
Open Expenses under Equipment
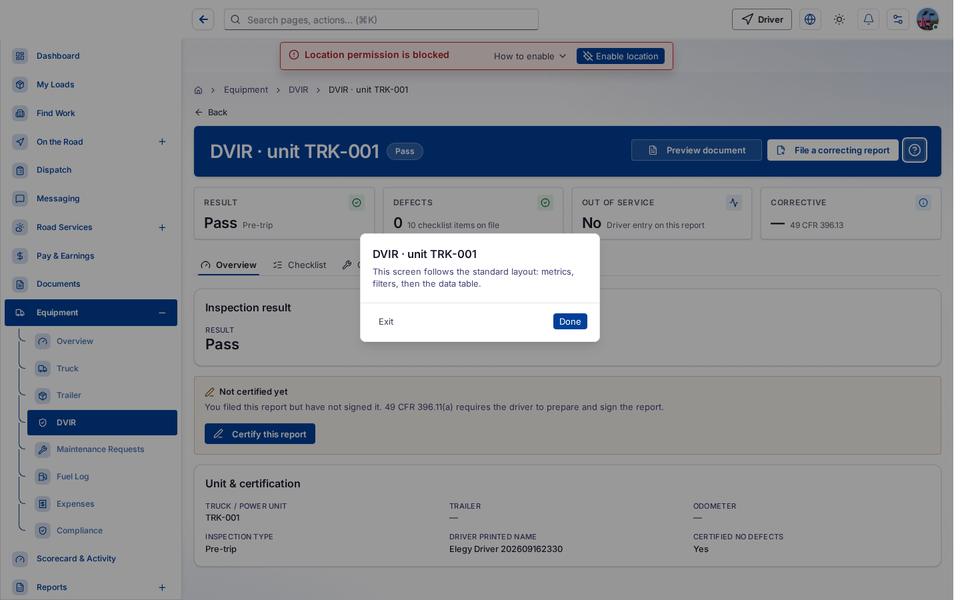pyautogui.click(x=102, y=504)
